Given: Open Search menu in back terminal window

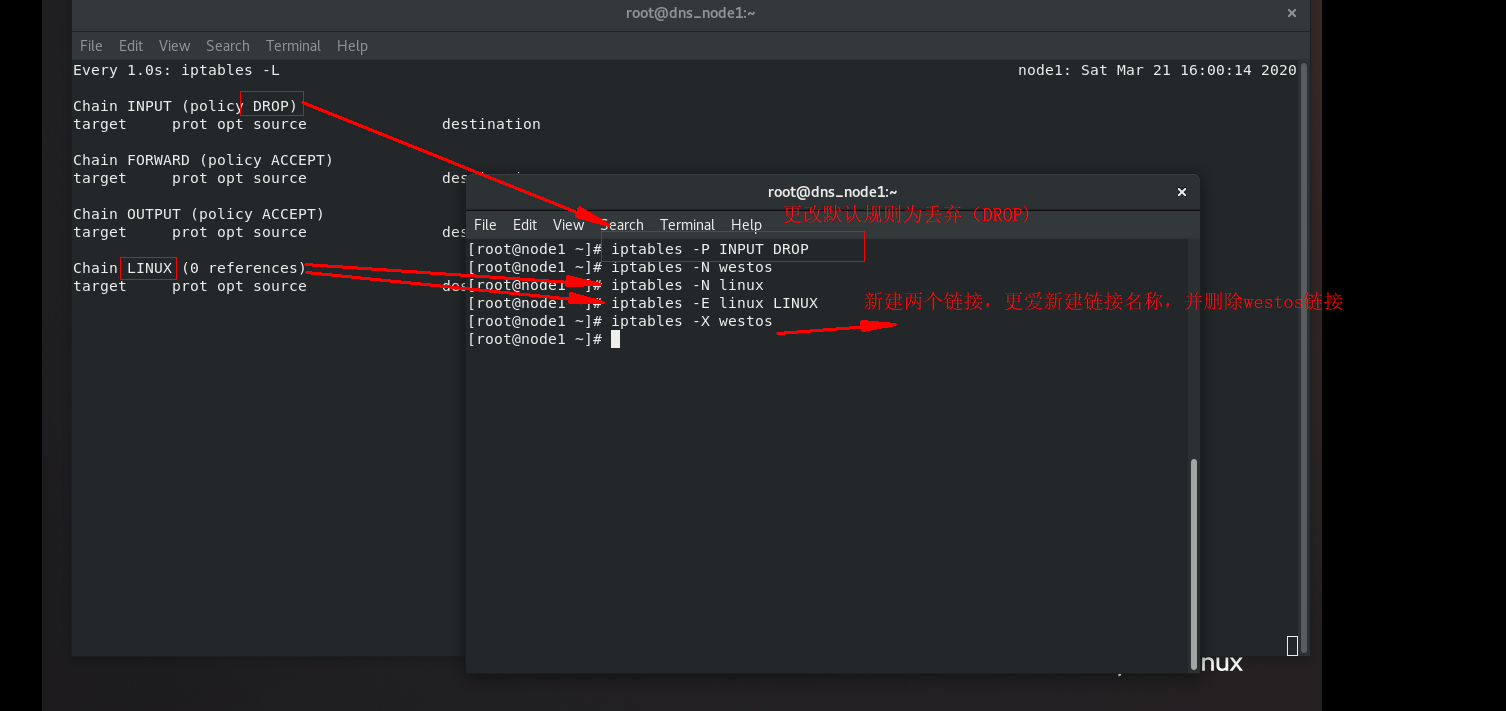Looking at the screenshot, I should click(x=228, y=46).
